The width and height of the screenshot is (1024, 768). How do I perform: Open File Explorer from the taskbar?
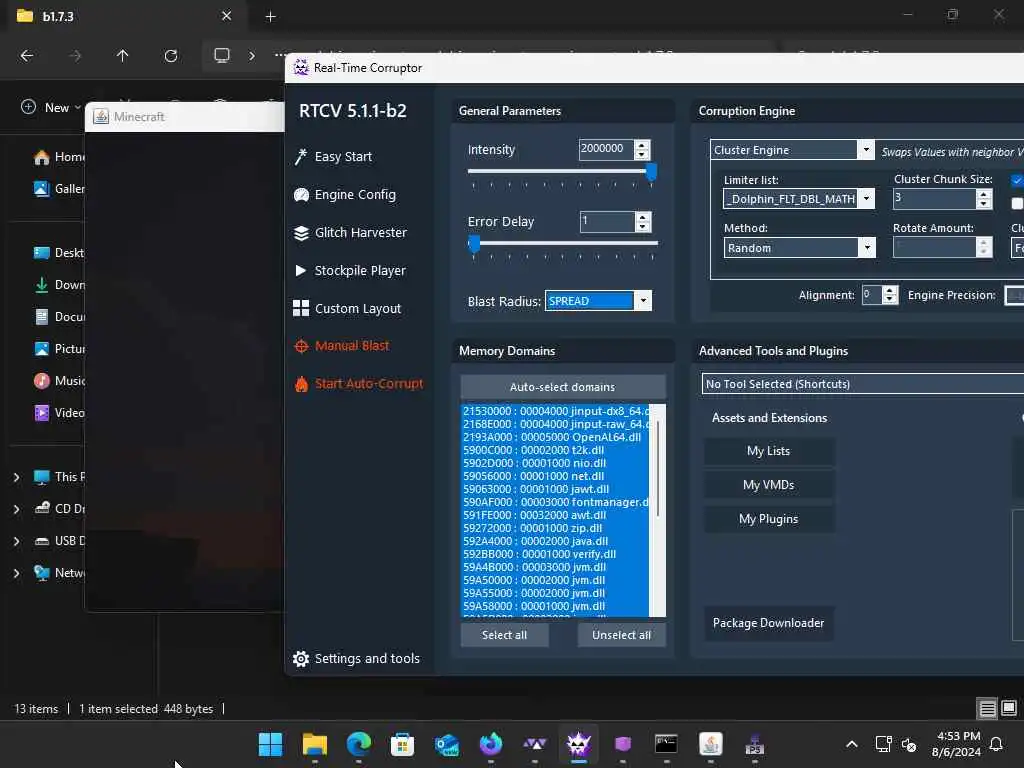(x=315, y=744)
